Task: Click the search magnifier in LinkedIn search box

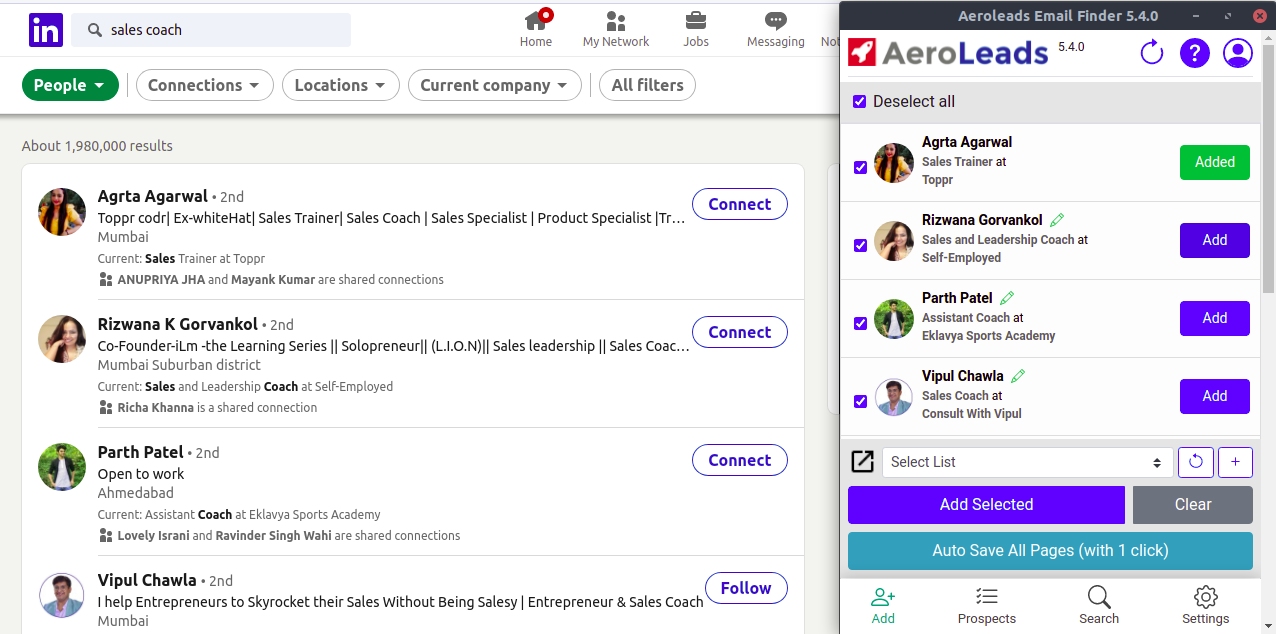Action: point(95,30)
